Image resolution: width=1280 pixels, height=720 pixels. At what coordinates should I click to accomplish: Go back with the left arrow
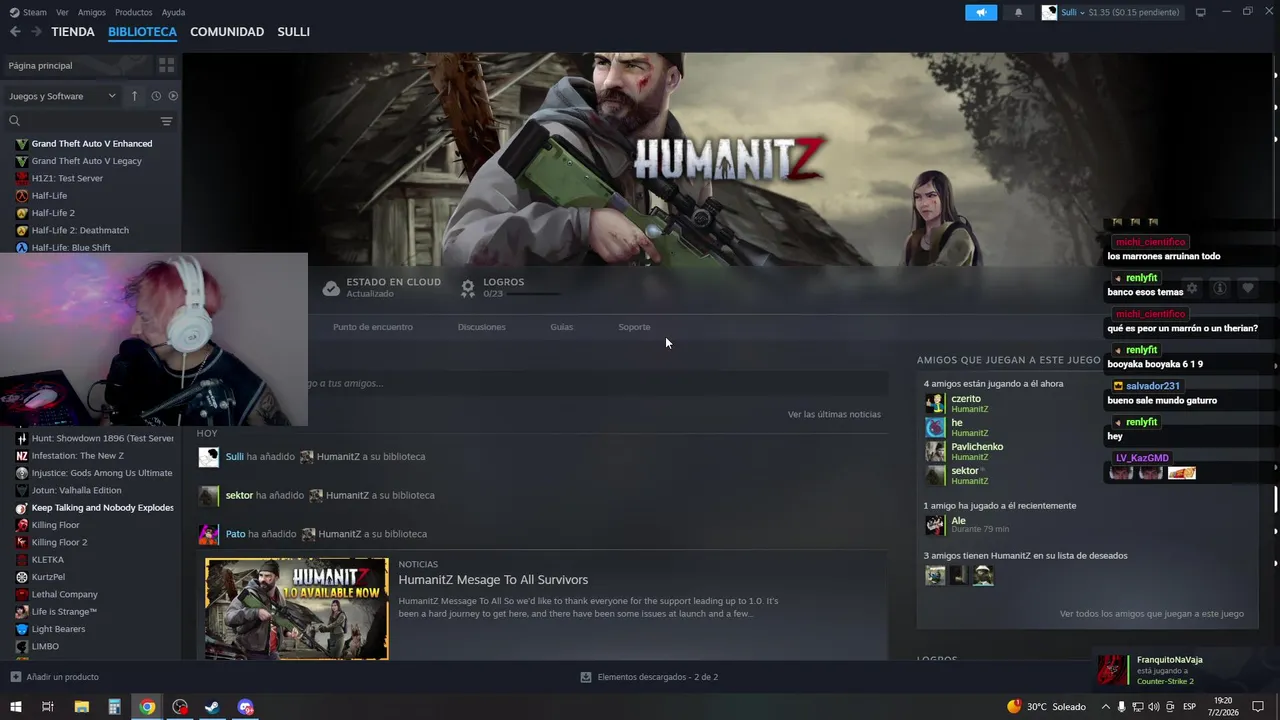15,32
